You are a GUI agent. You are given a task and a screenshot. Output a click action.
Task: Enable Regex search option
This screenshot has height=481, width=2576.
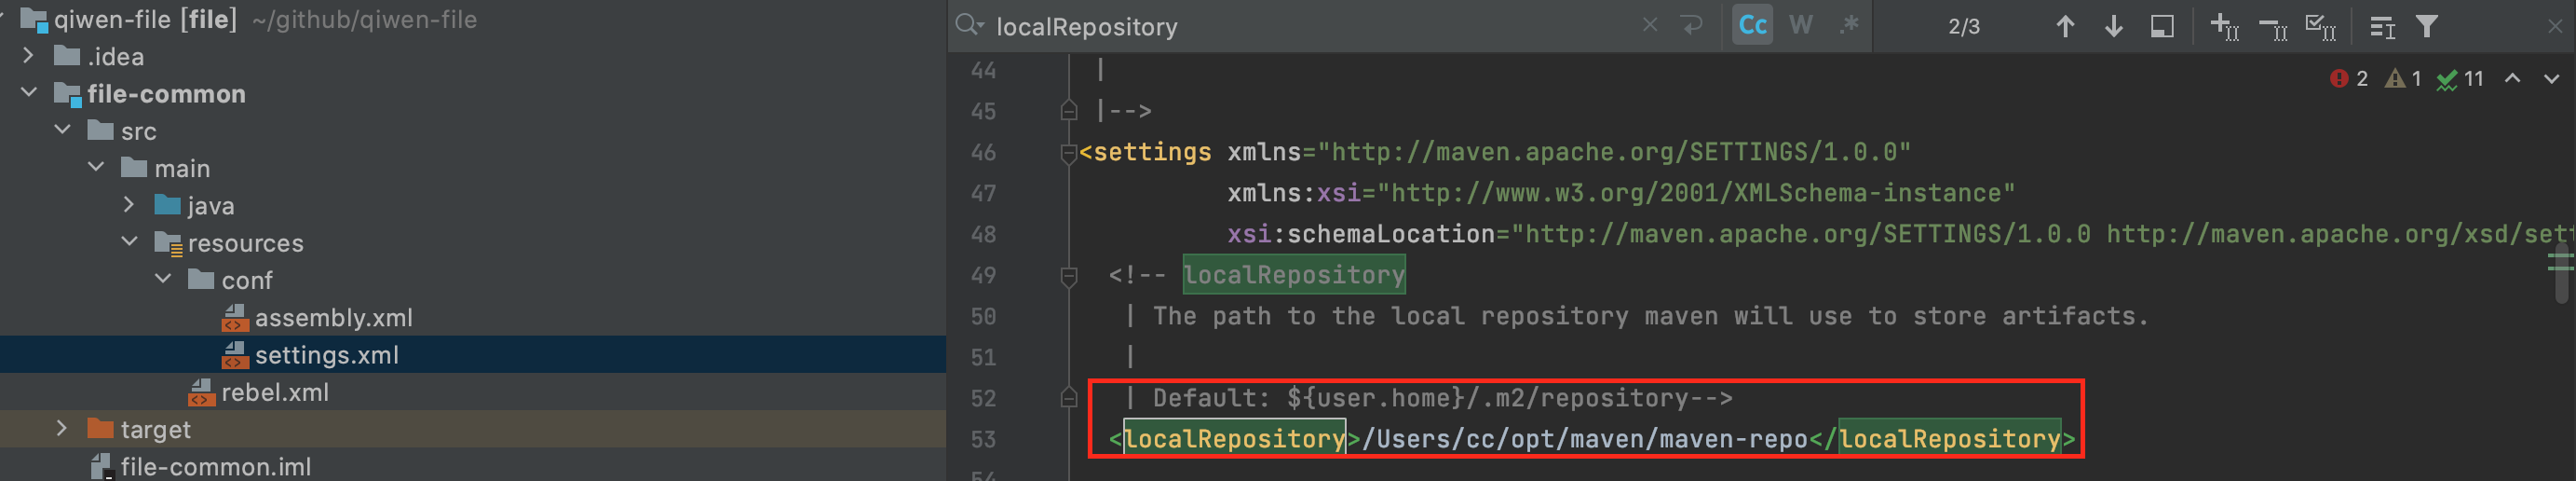point(1848,26)
